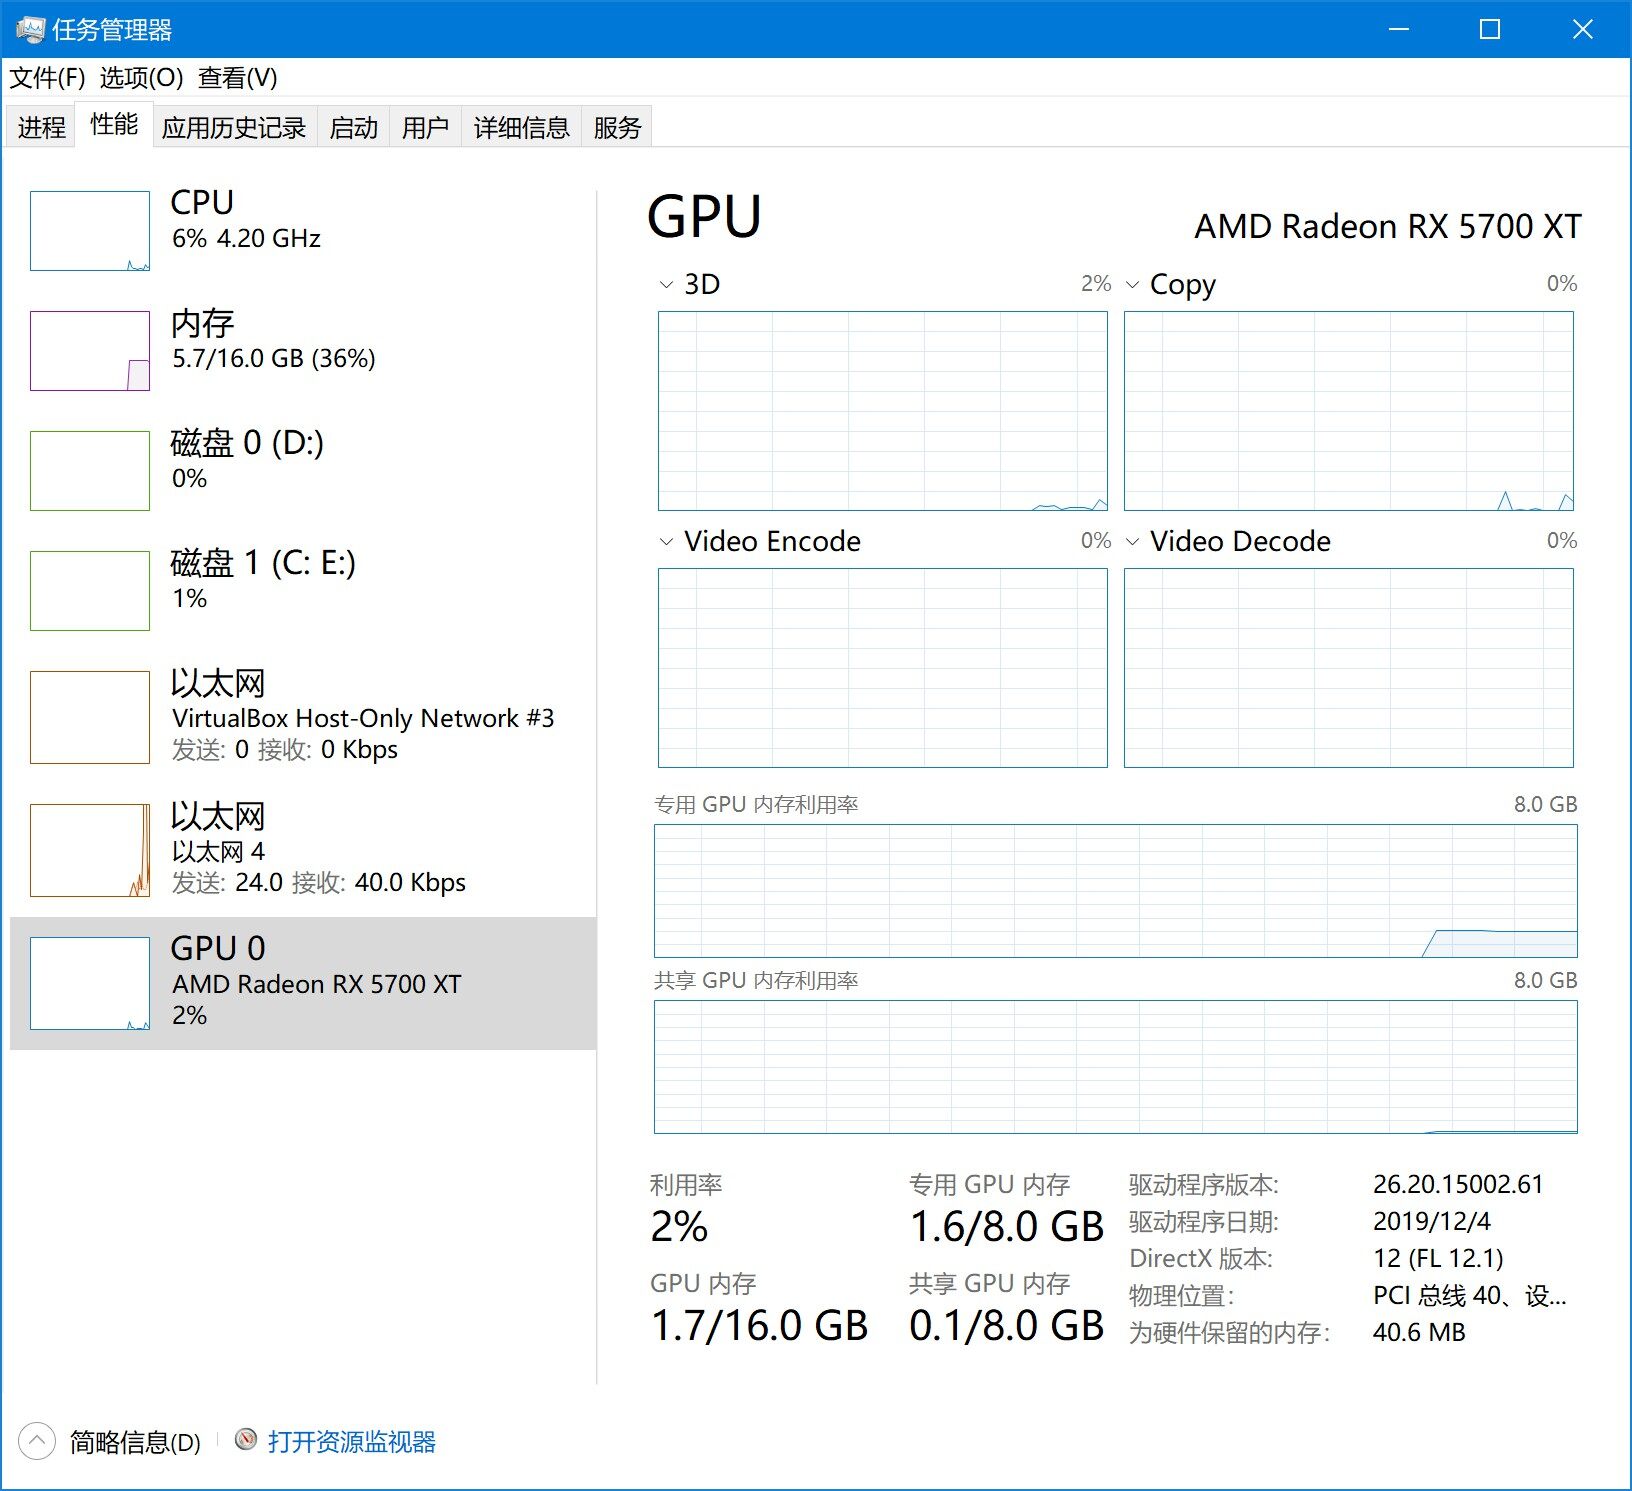This screenshot has height=1491, width=1632.
Task: Click the 5.7/16.0 GB (36%) memory text
Action: click(x=274, y=359)
